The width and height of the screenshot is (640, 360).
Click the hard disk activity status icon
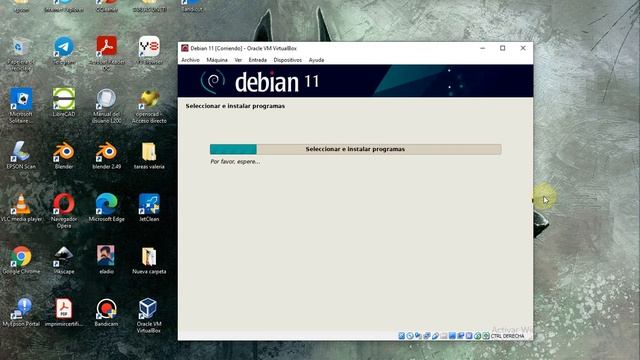click(x=402, y=336)
